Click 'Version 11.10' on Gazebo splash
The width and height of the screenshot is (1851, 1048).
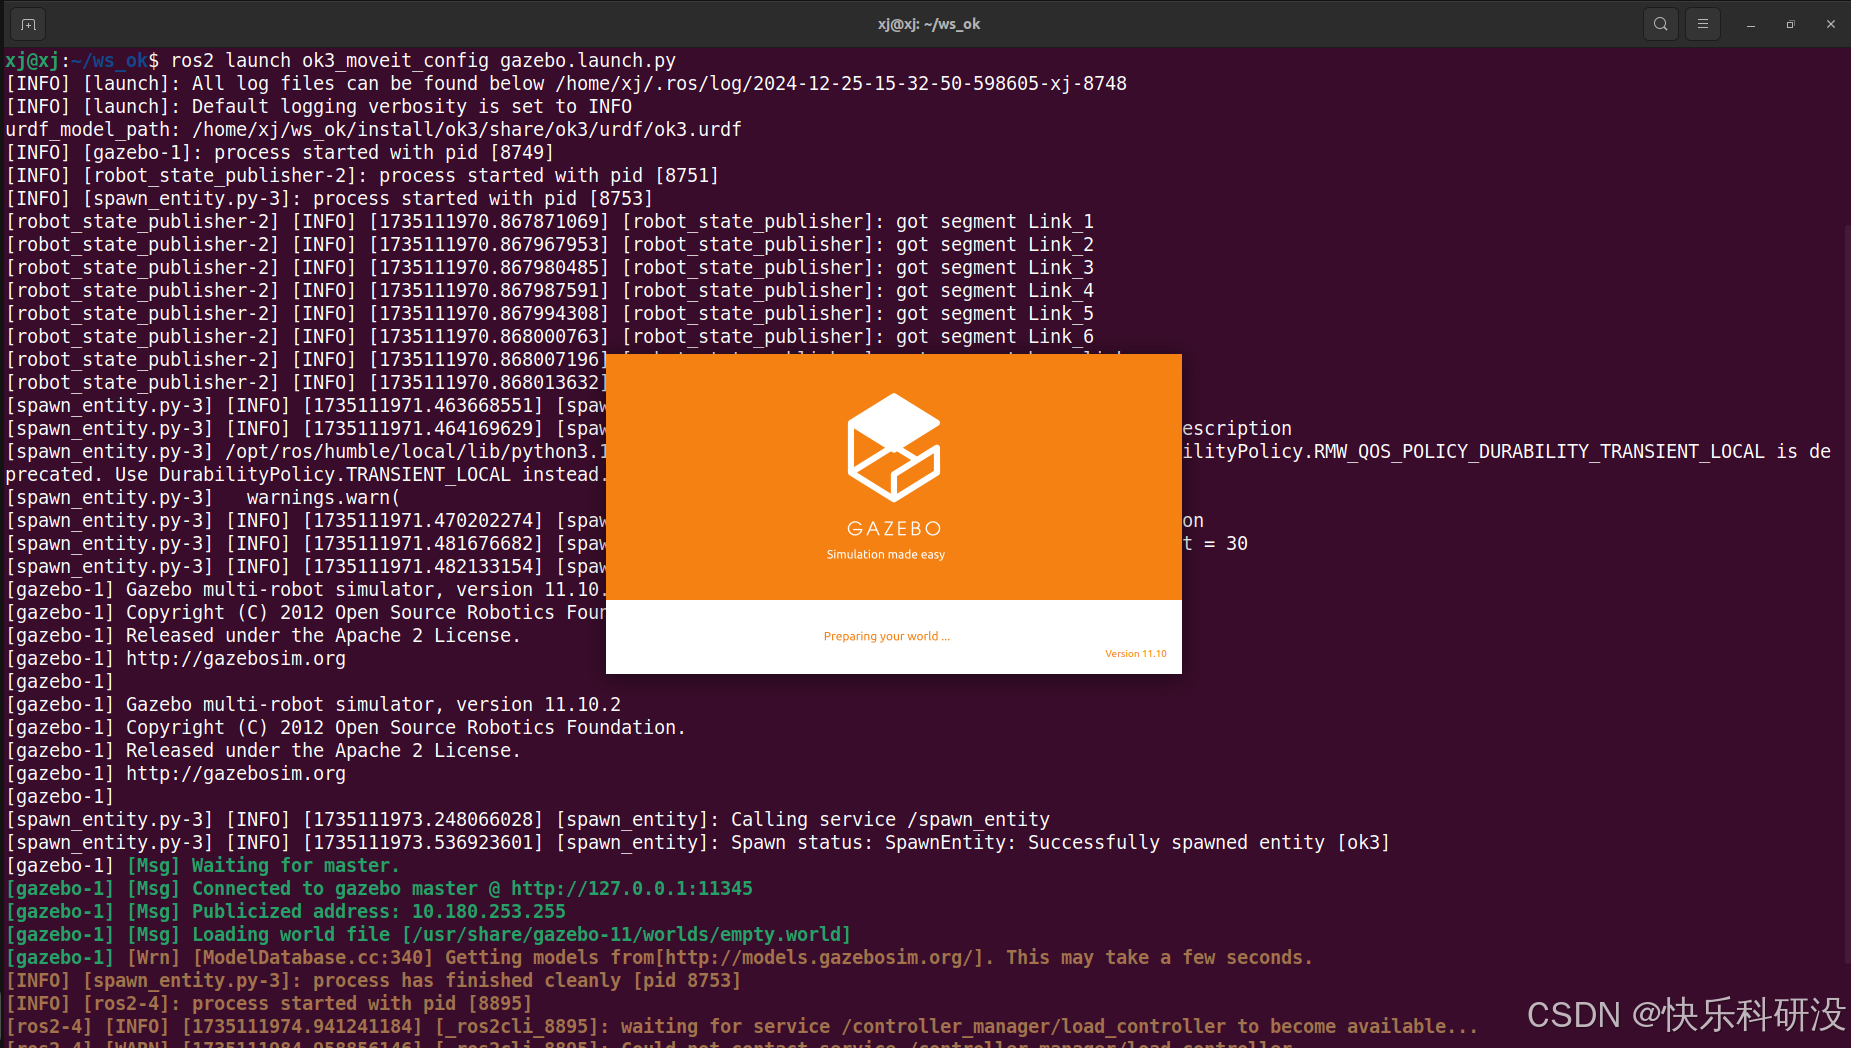1136,654
